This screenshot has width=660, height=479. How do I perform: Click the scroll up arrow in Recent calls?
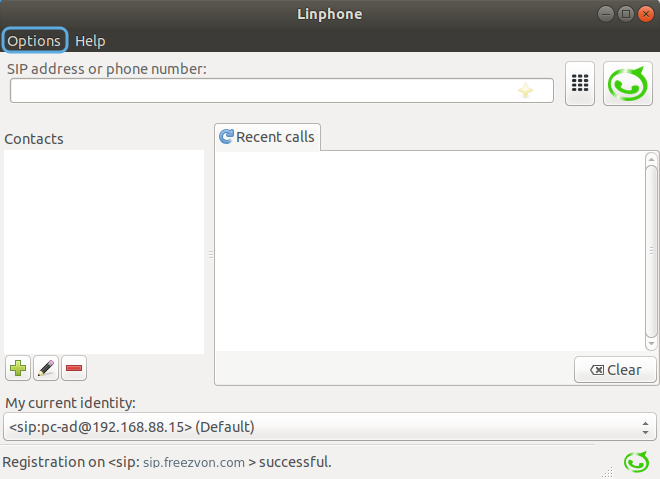tap(651, 159)
